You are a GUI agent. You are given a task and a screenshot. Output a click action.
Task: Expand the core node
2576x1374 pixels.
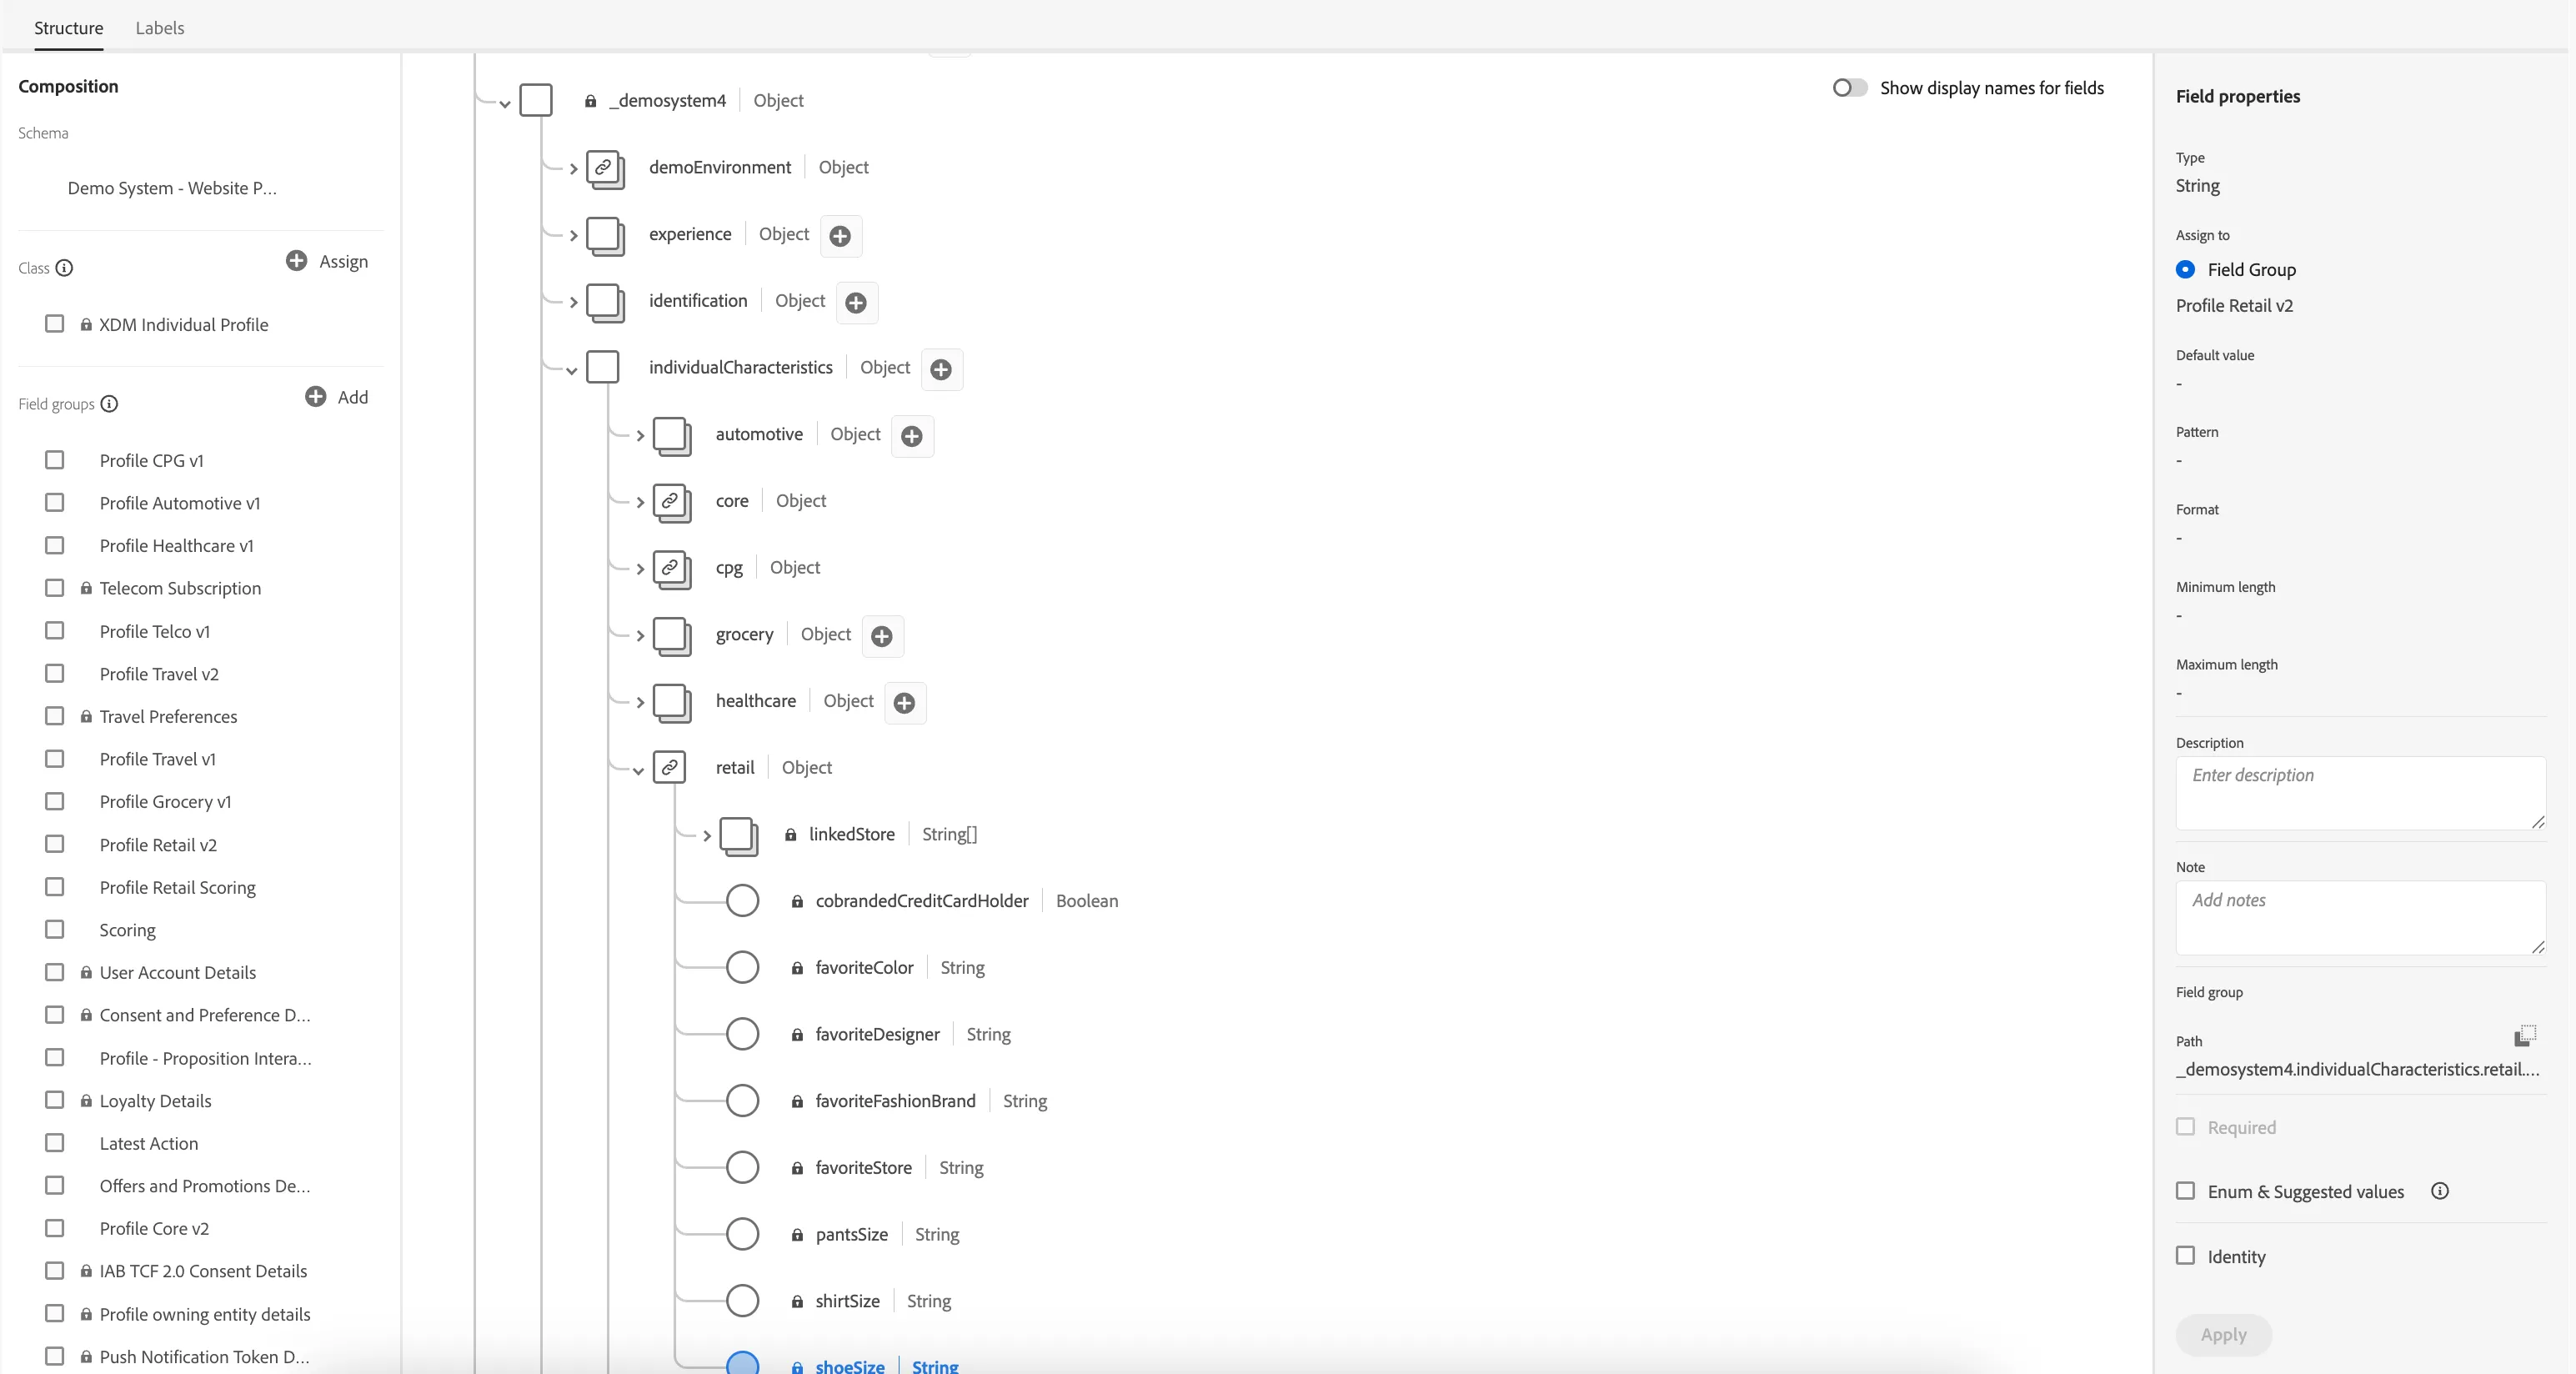coord(640,502)
